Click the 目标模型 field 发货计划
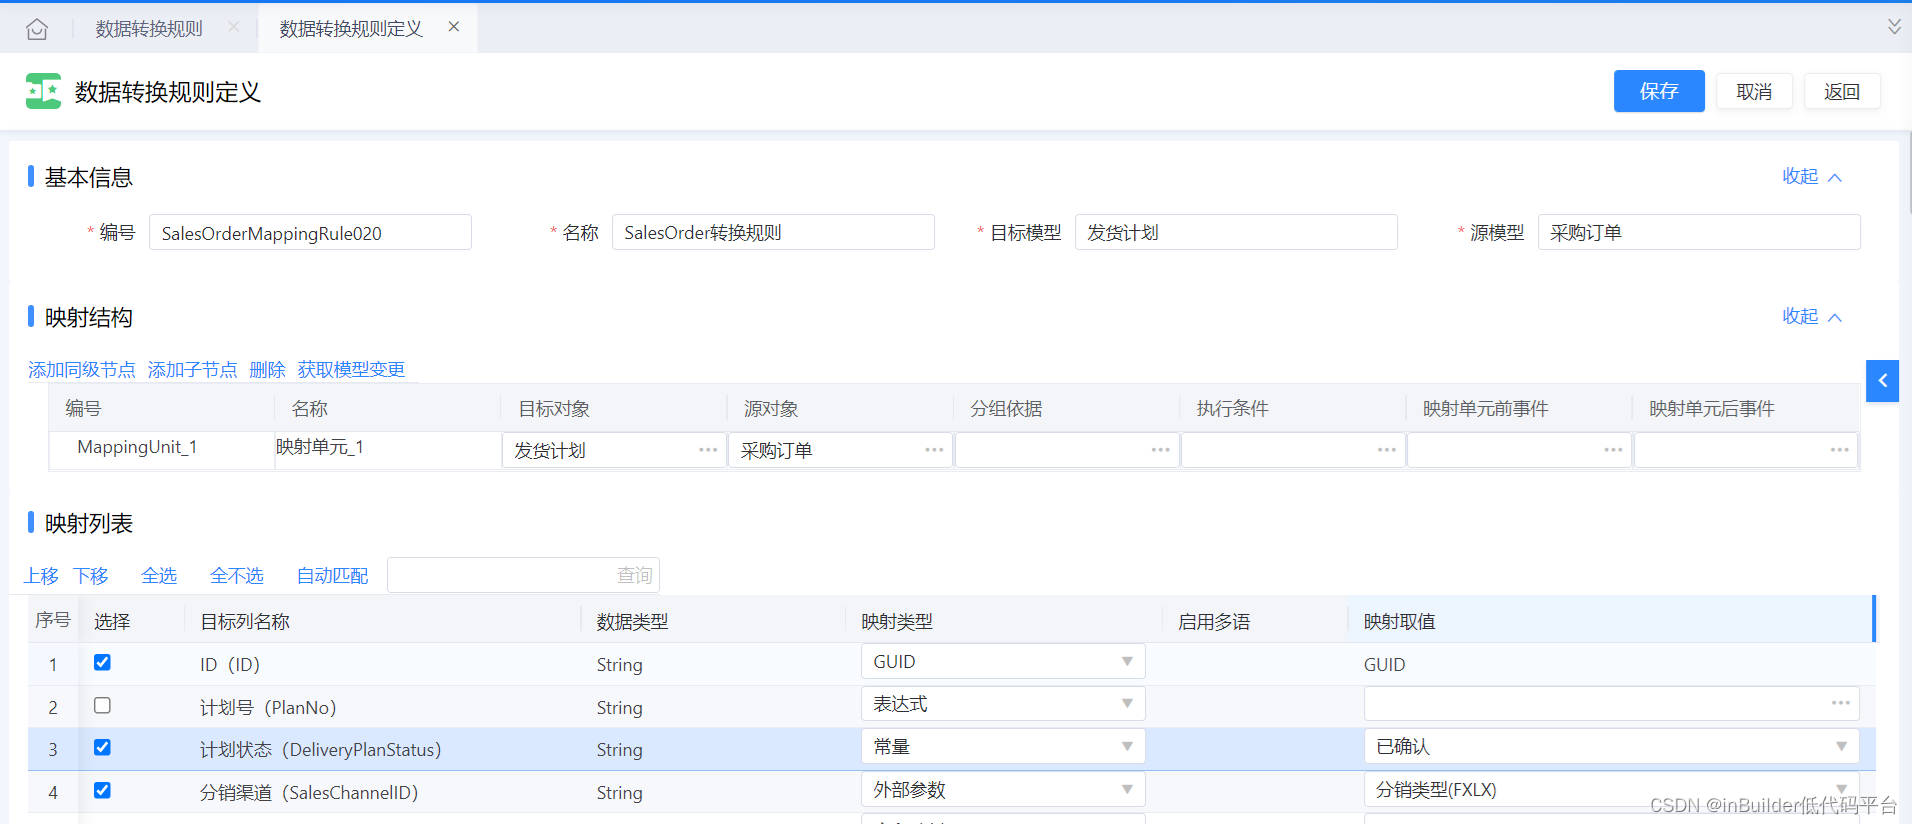This screenshot has width=1912, height=824. pos(1236,232)
